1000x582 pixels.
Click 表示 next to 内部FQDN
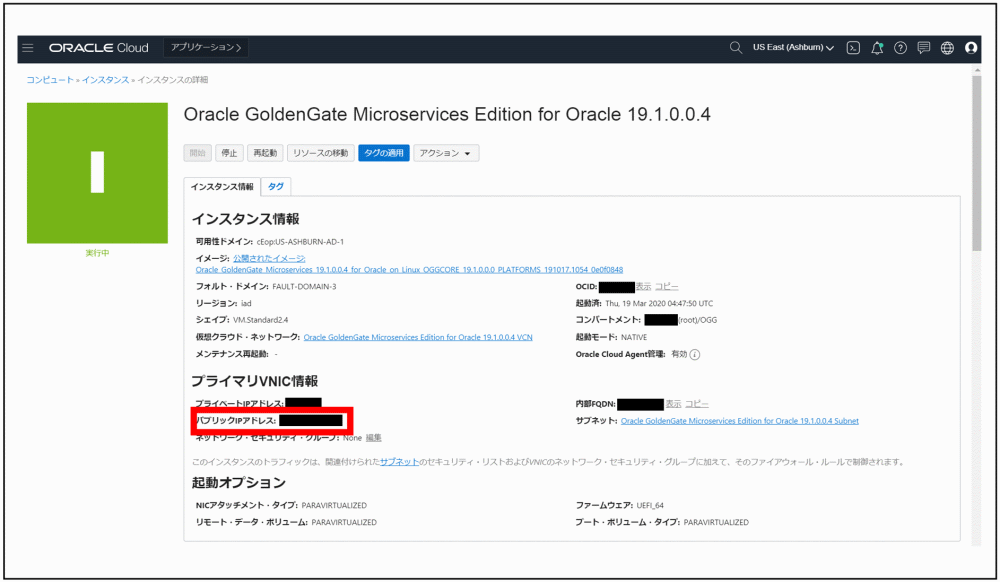[673, 404]
